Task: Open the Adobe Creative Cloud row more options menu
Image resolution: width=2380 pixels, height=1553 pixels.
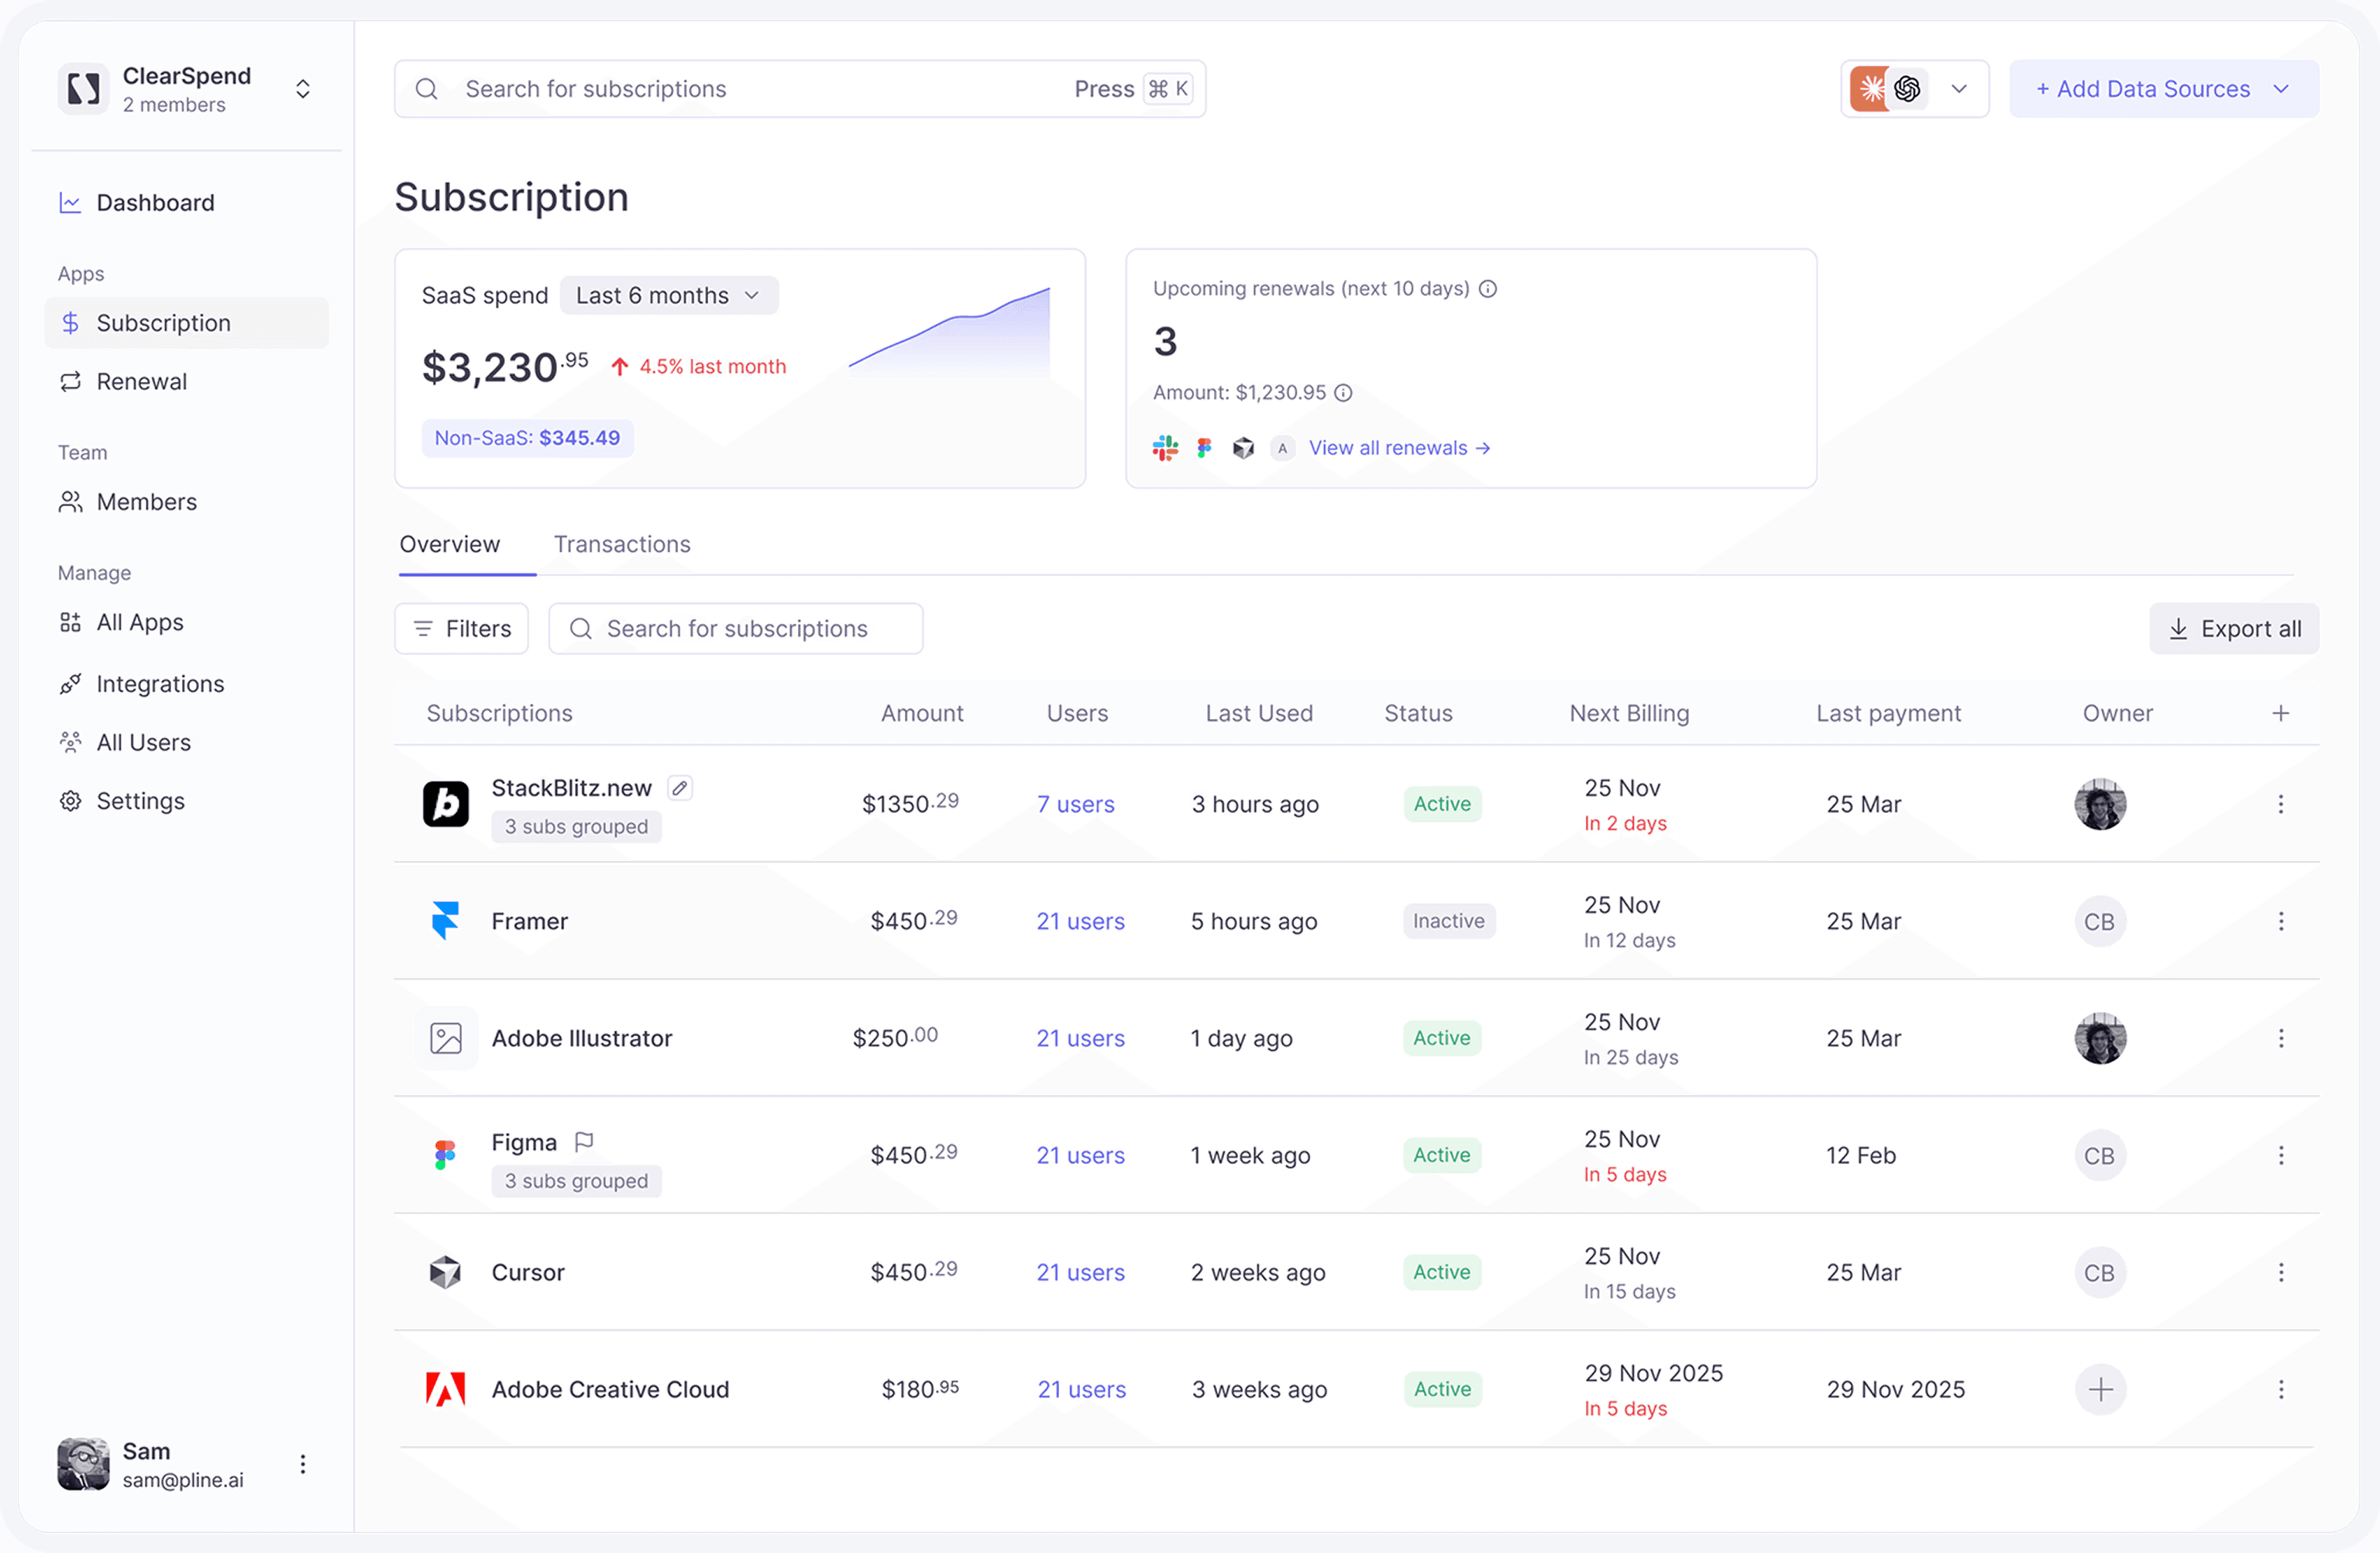Action: tap(2281, 1390)
